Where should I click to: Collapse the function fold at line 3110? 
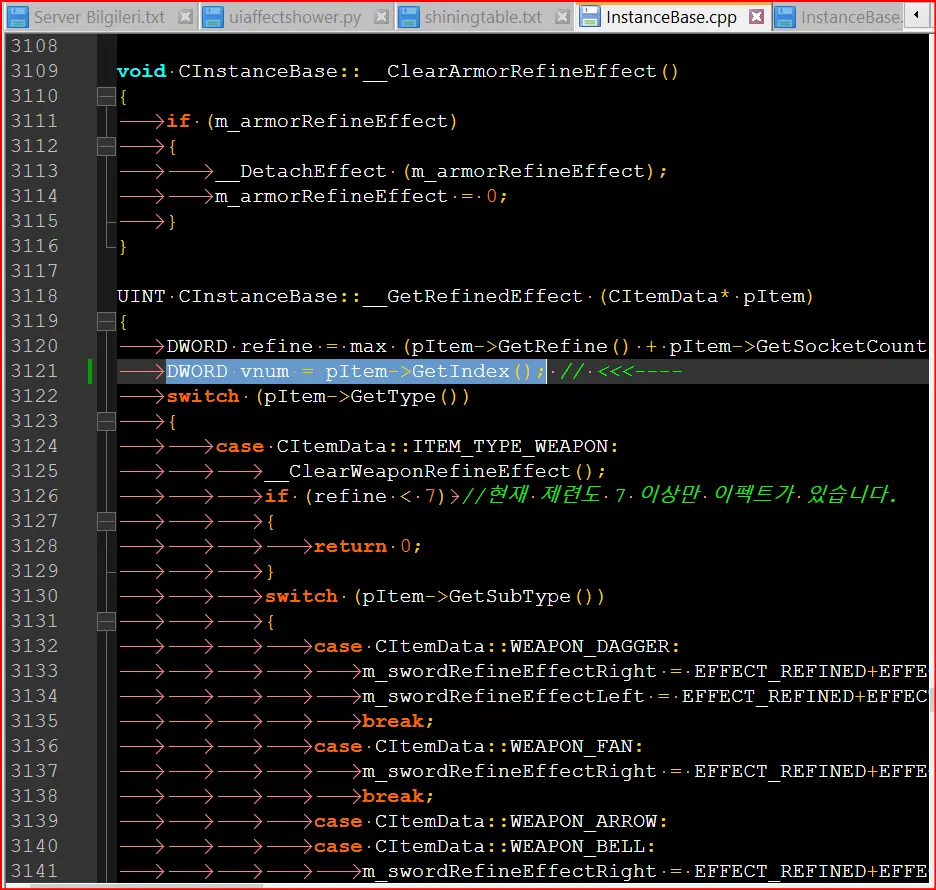coord(106,96)
